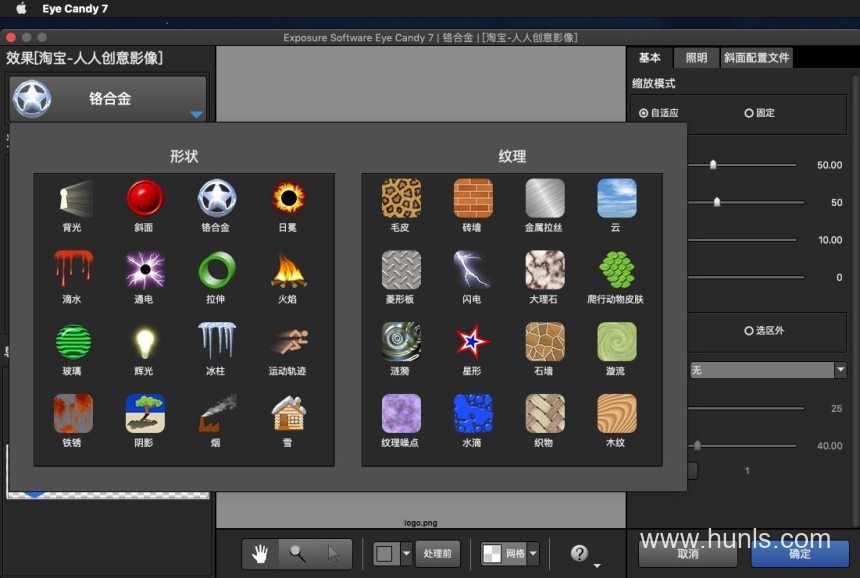Viewport: 860px width, 578px height.
Task: Choose the 星形 star texture icon
Action: tap(473, 342)
